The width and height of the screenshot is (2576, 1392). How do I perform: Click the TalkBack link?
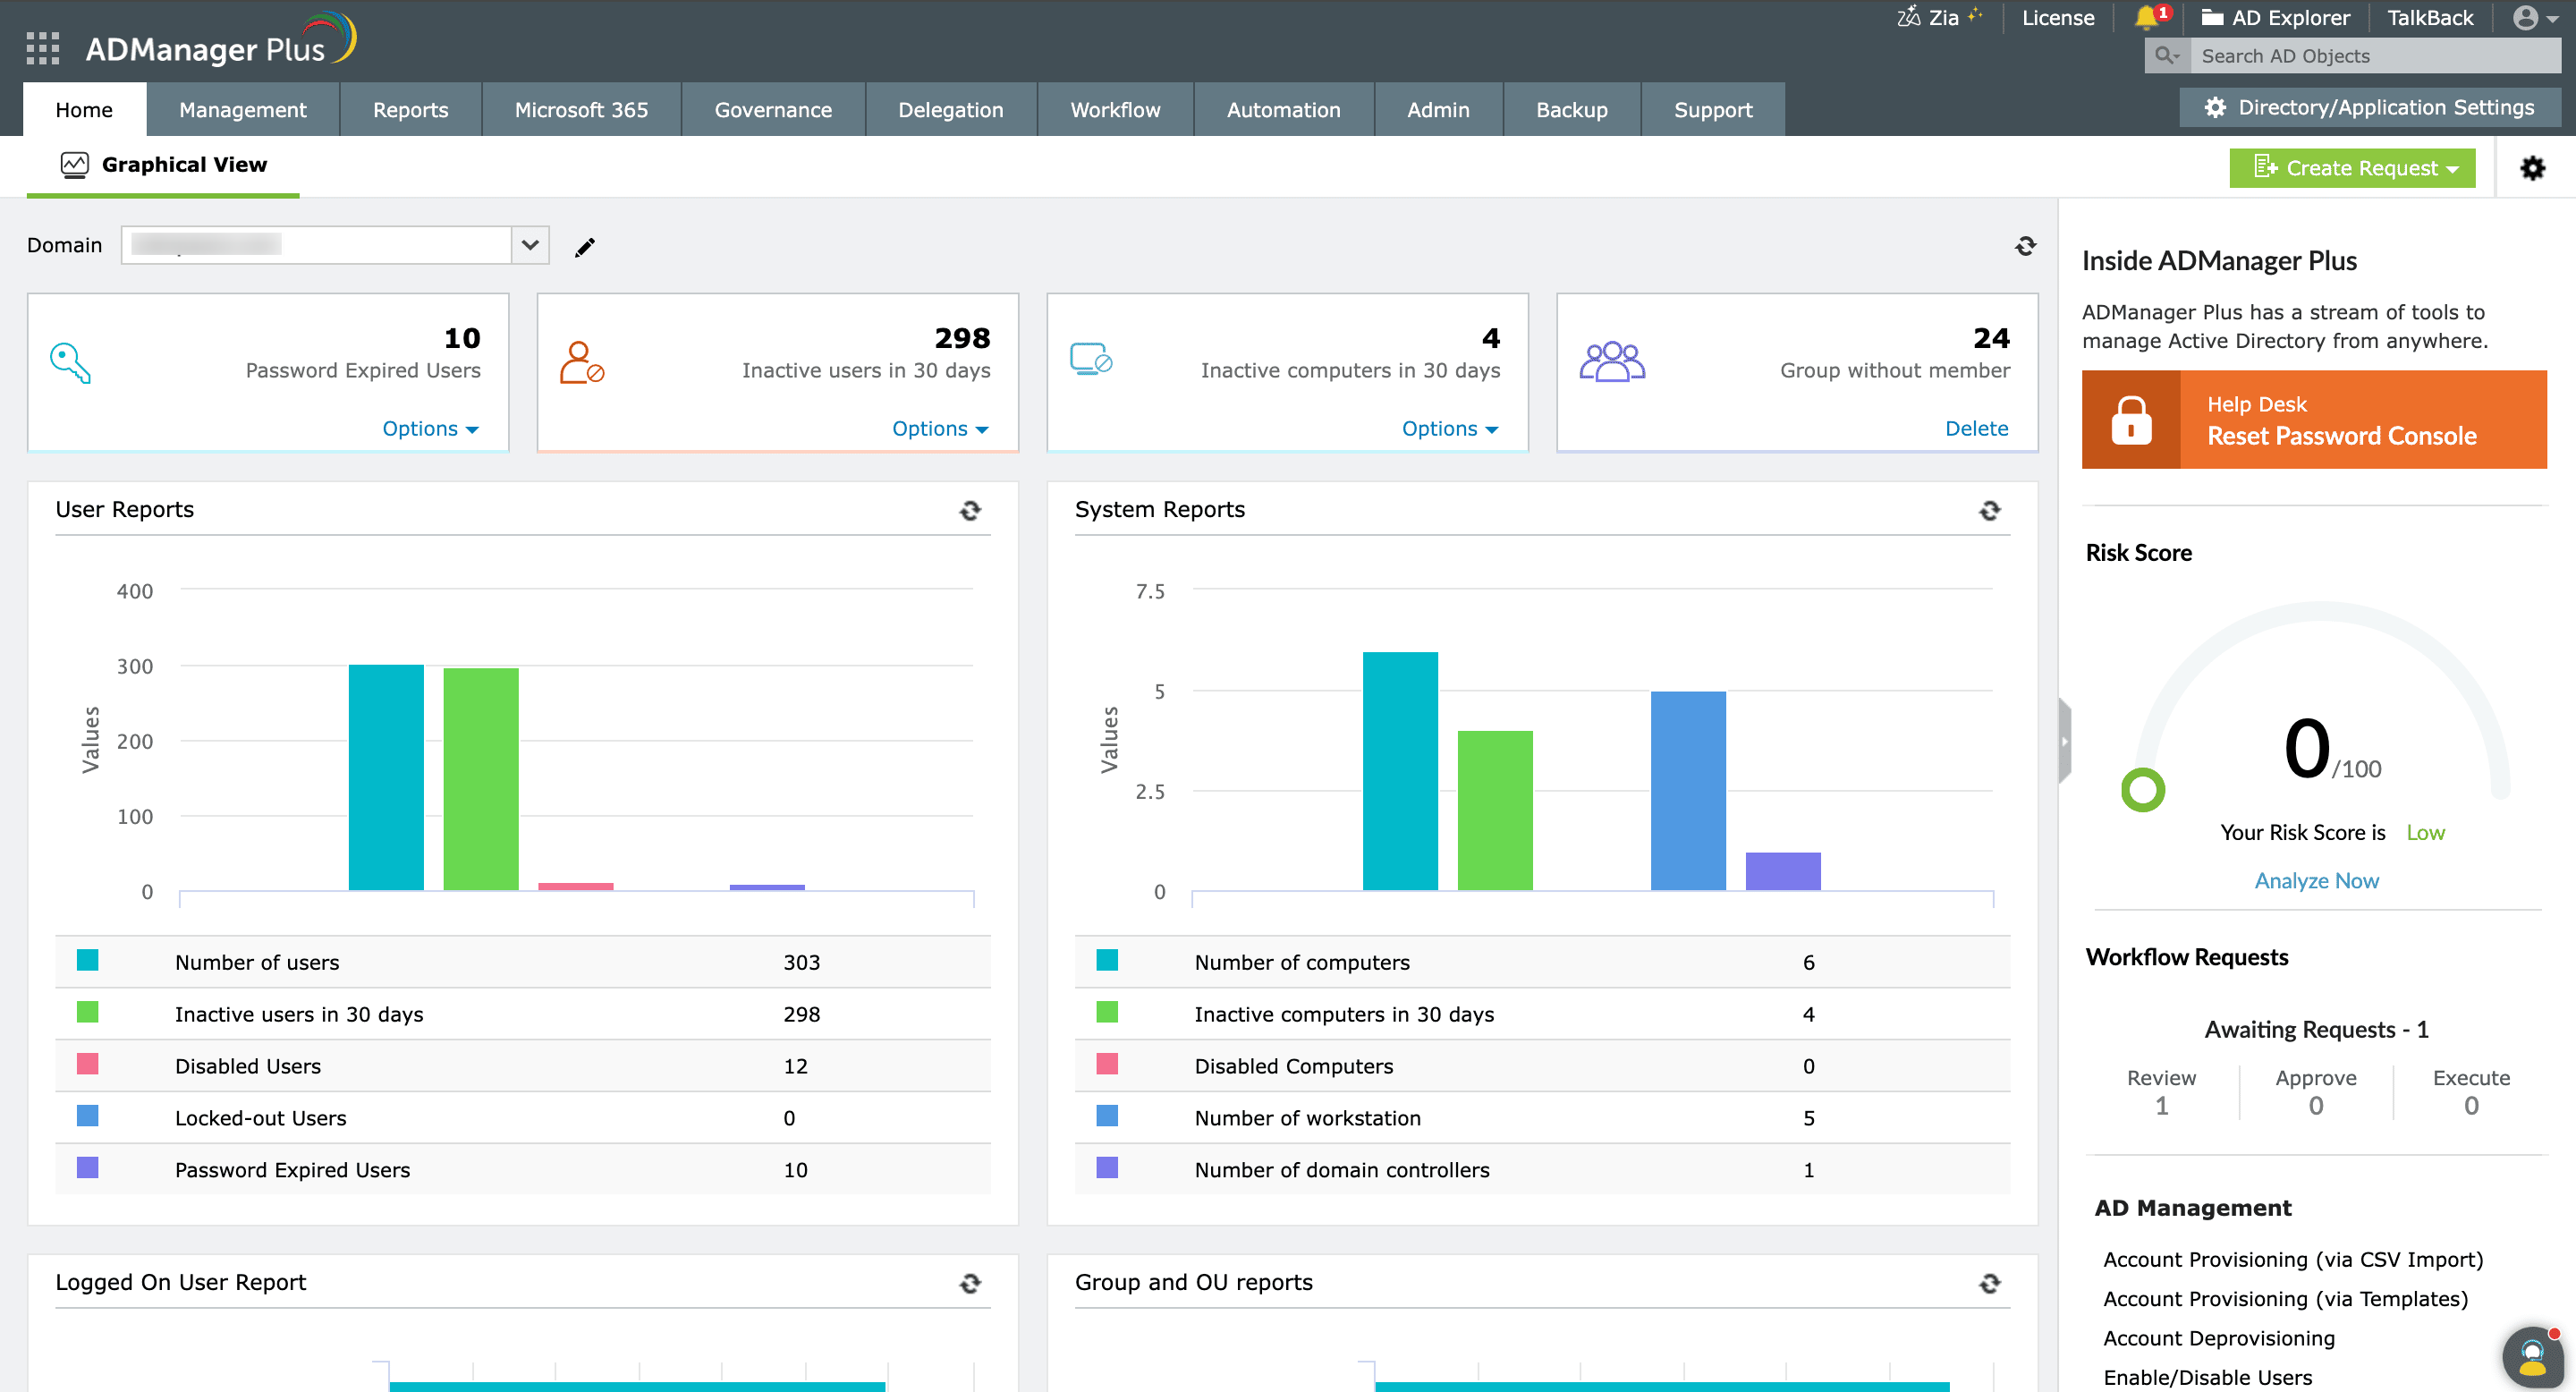point(2430,18)
